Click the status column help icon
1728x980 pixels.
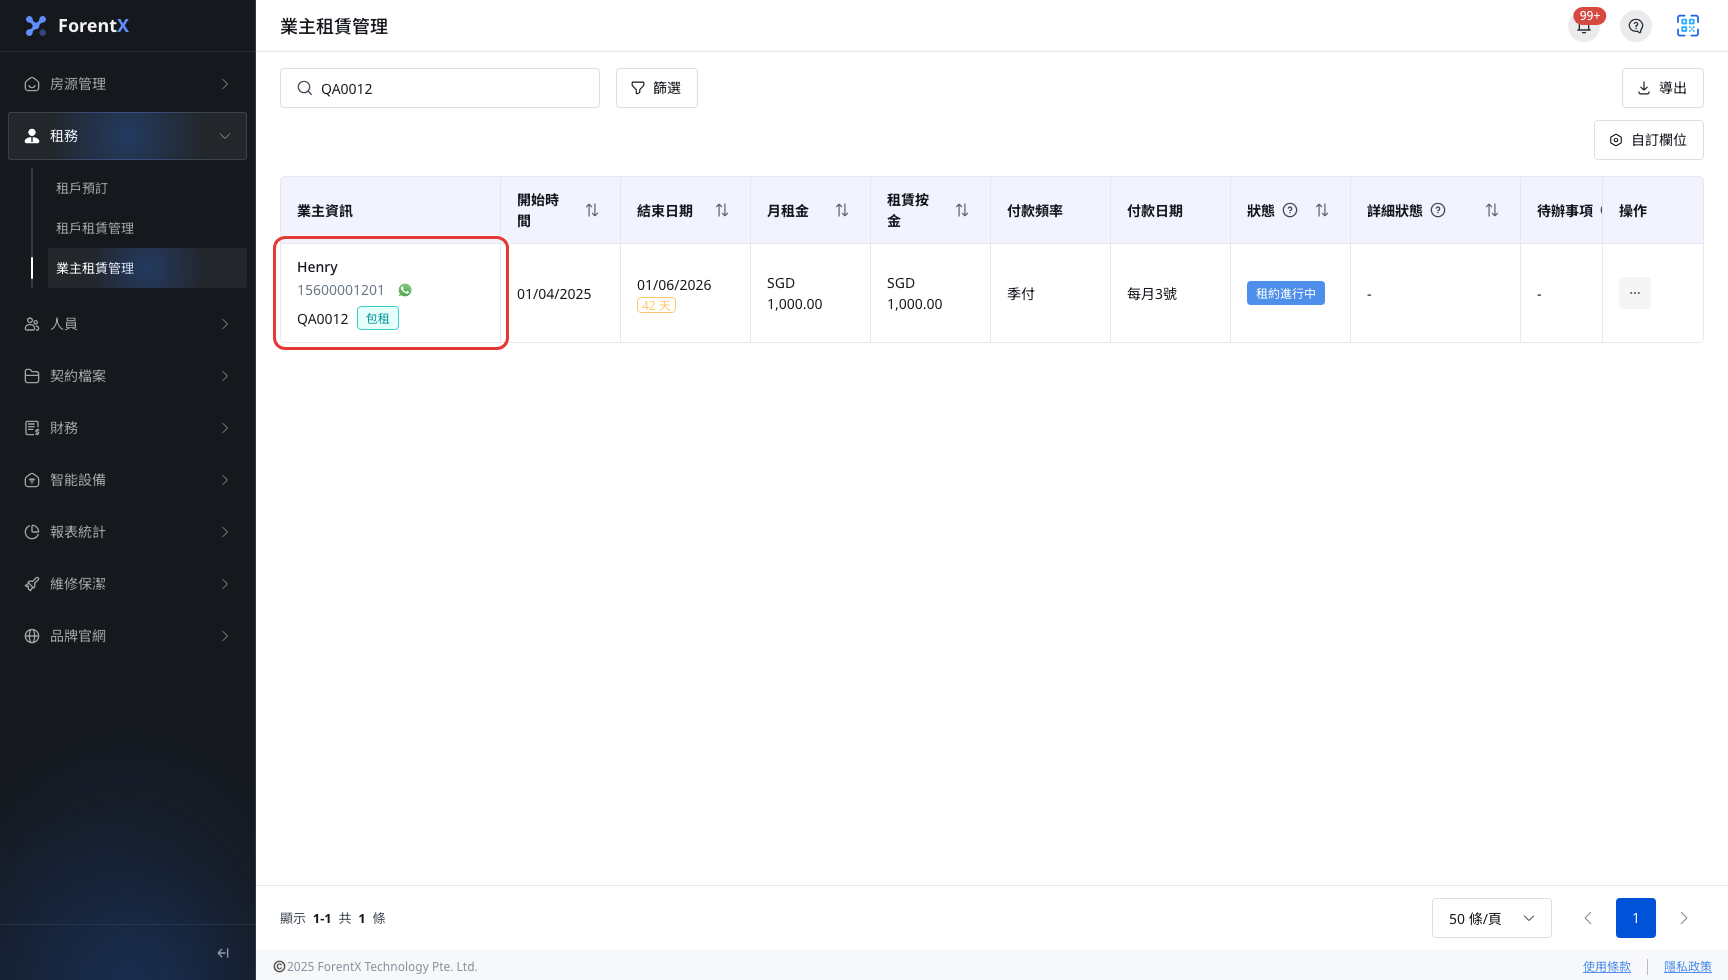point(1290,210)
